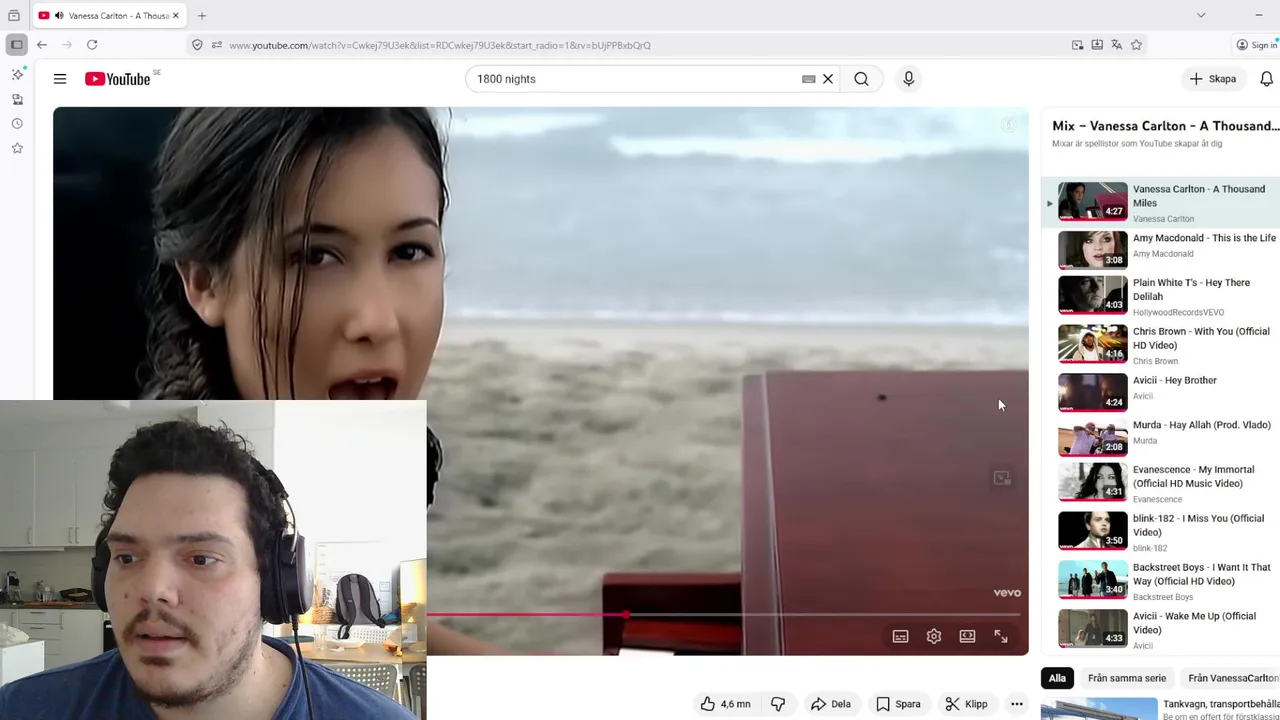Start voice search with microphone

pos(908,79)
